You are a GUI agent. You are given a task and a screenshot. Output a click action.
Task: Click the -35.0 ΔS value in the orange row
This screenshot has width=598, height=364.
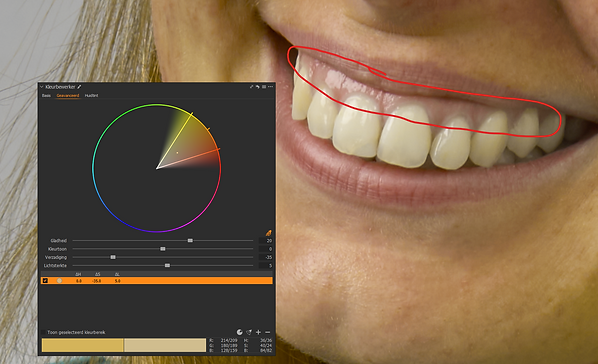(x=97, y=281)
